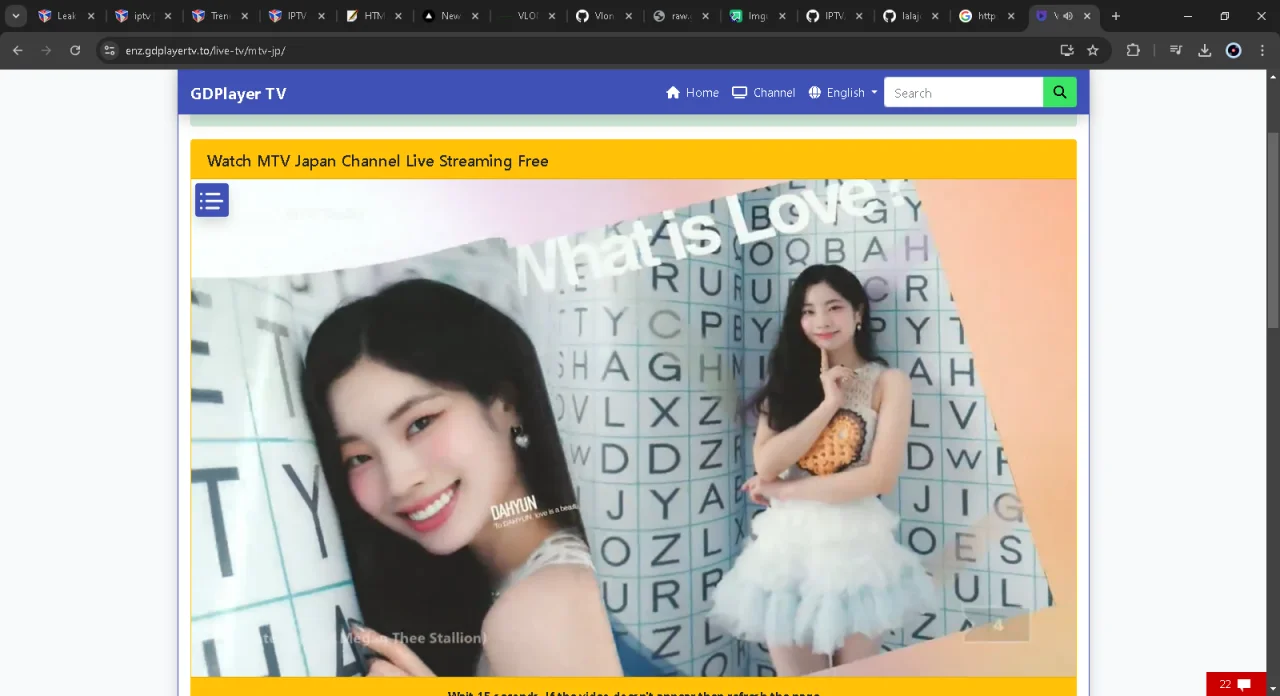Close the raw. tab
This screenshot has width=1280, height=696.
click(705, 16)
